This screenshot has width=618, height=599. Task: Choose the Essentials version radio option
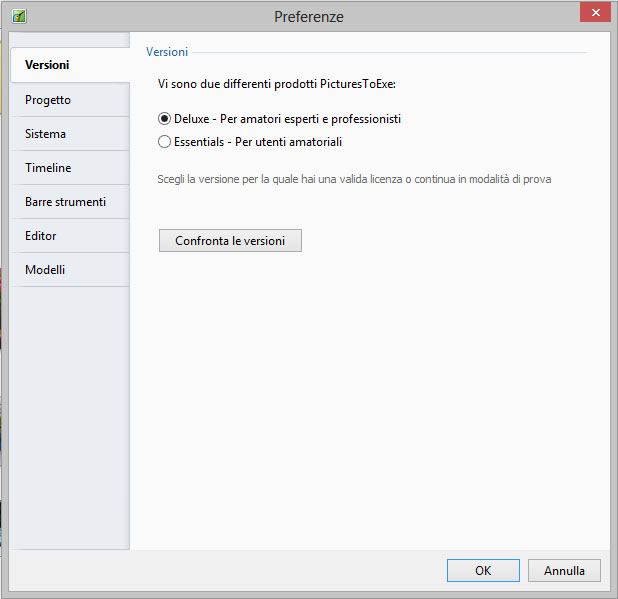click(x=165, y=142)
